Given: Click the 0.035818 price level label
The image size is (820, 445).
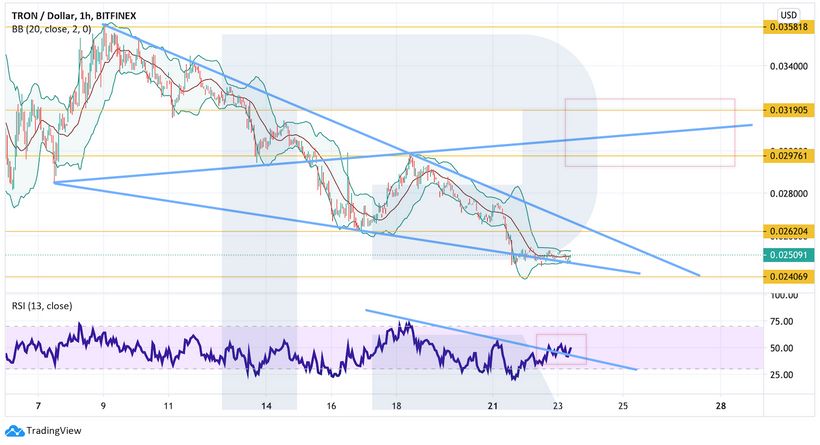Looking at the screenshot, I should (x=786, y=27).
